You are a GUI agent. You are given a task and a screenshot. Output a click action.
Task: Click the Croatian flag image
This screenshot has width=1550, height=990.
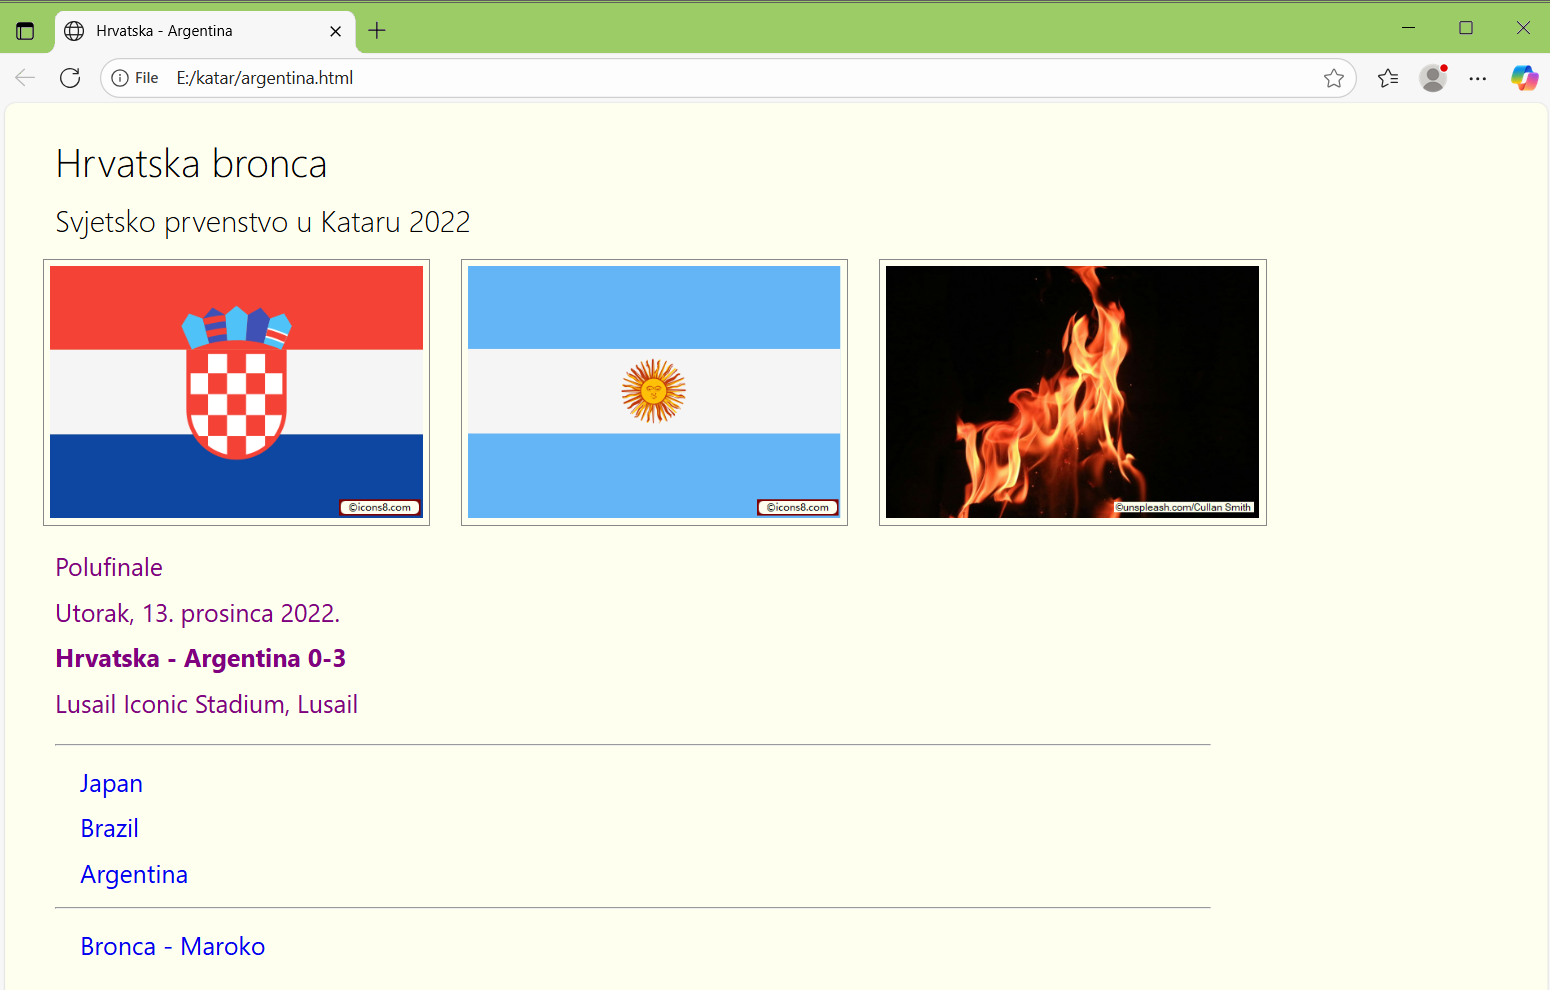pos(236,392)
